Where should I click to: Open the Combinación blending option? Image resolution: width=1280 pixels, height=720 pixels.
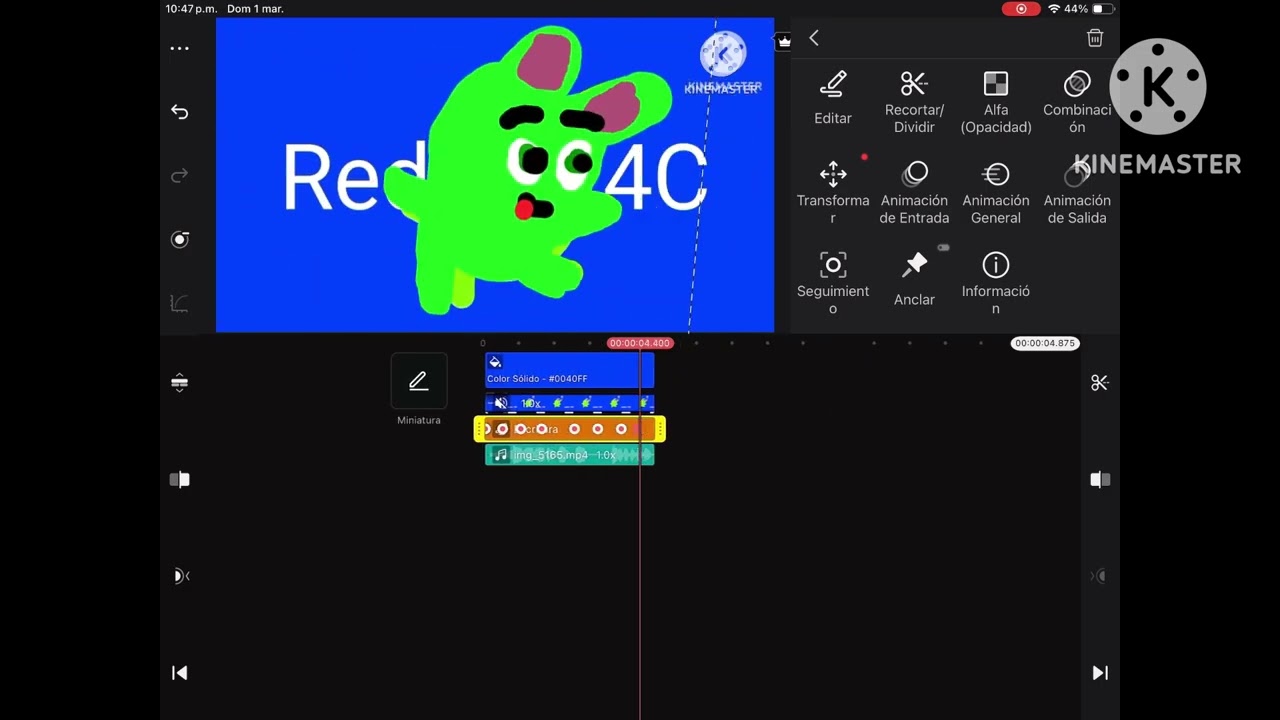[1077, 101]
